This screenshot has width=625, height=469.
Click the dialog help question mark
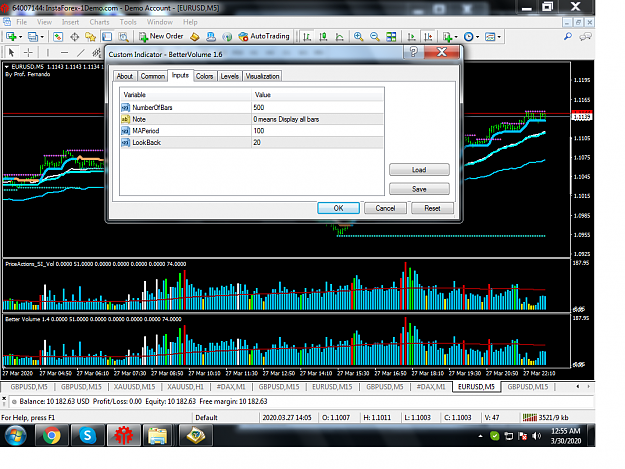(x=413, y=52)
